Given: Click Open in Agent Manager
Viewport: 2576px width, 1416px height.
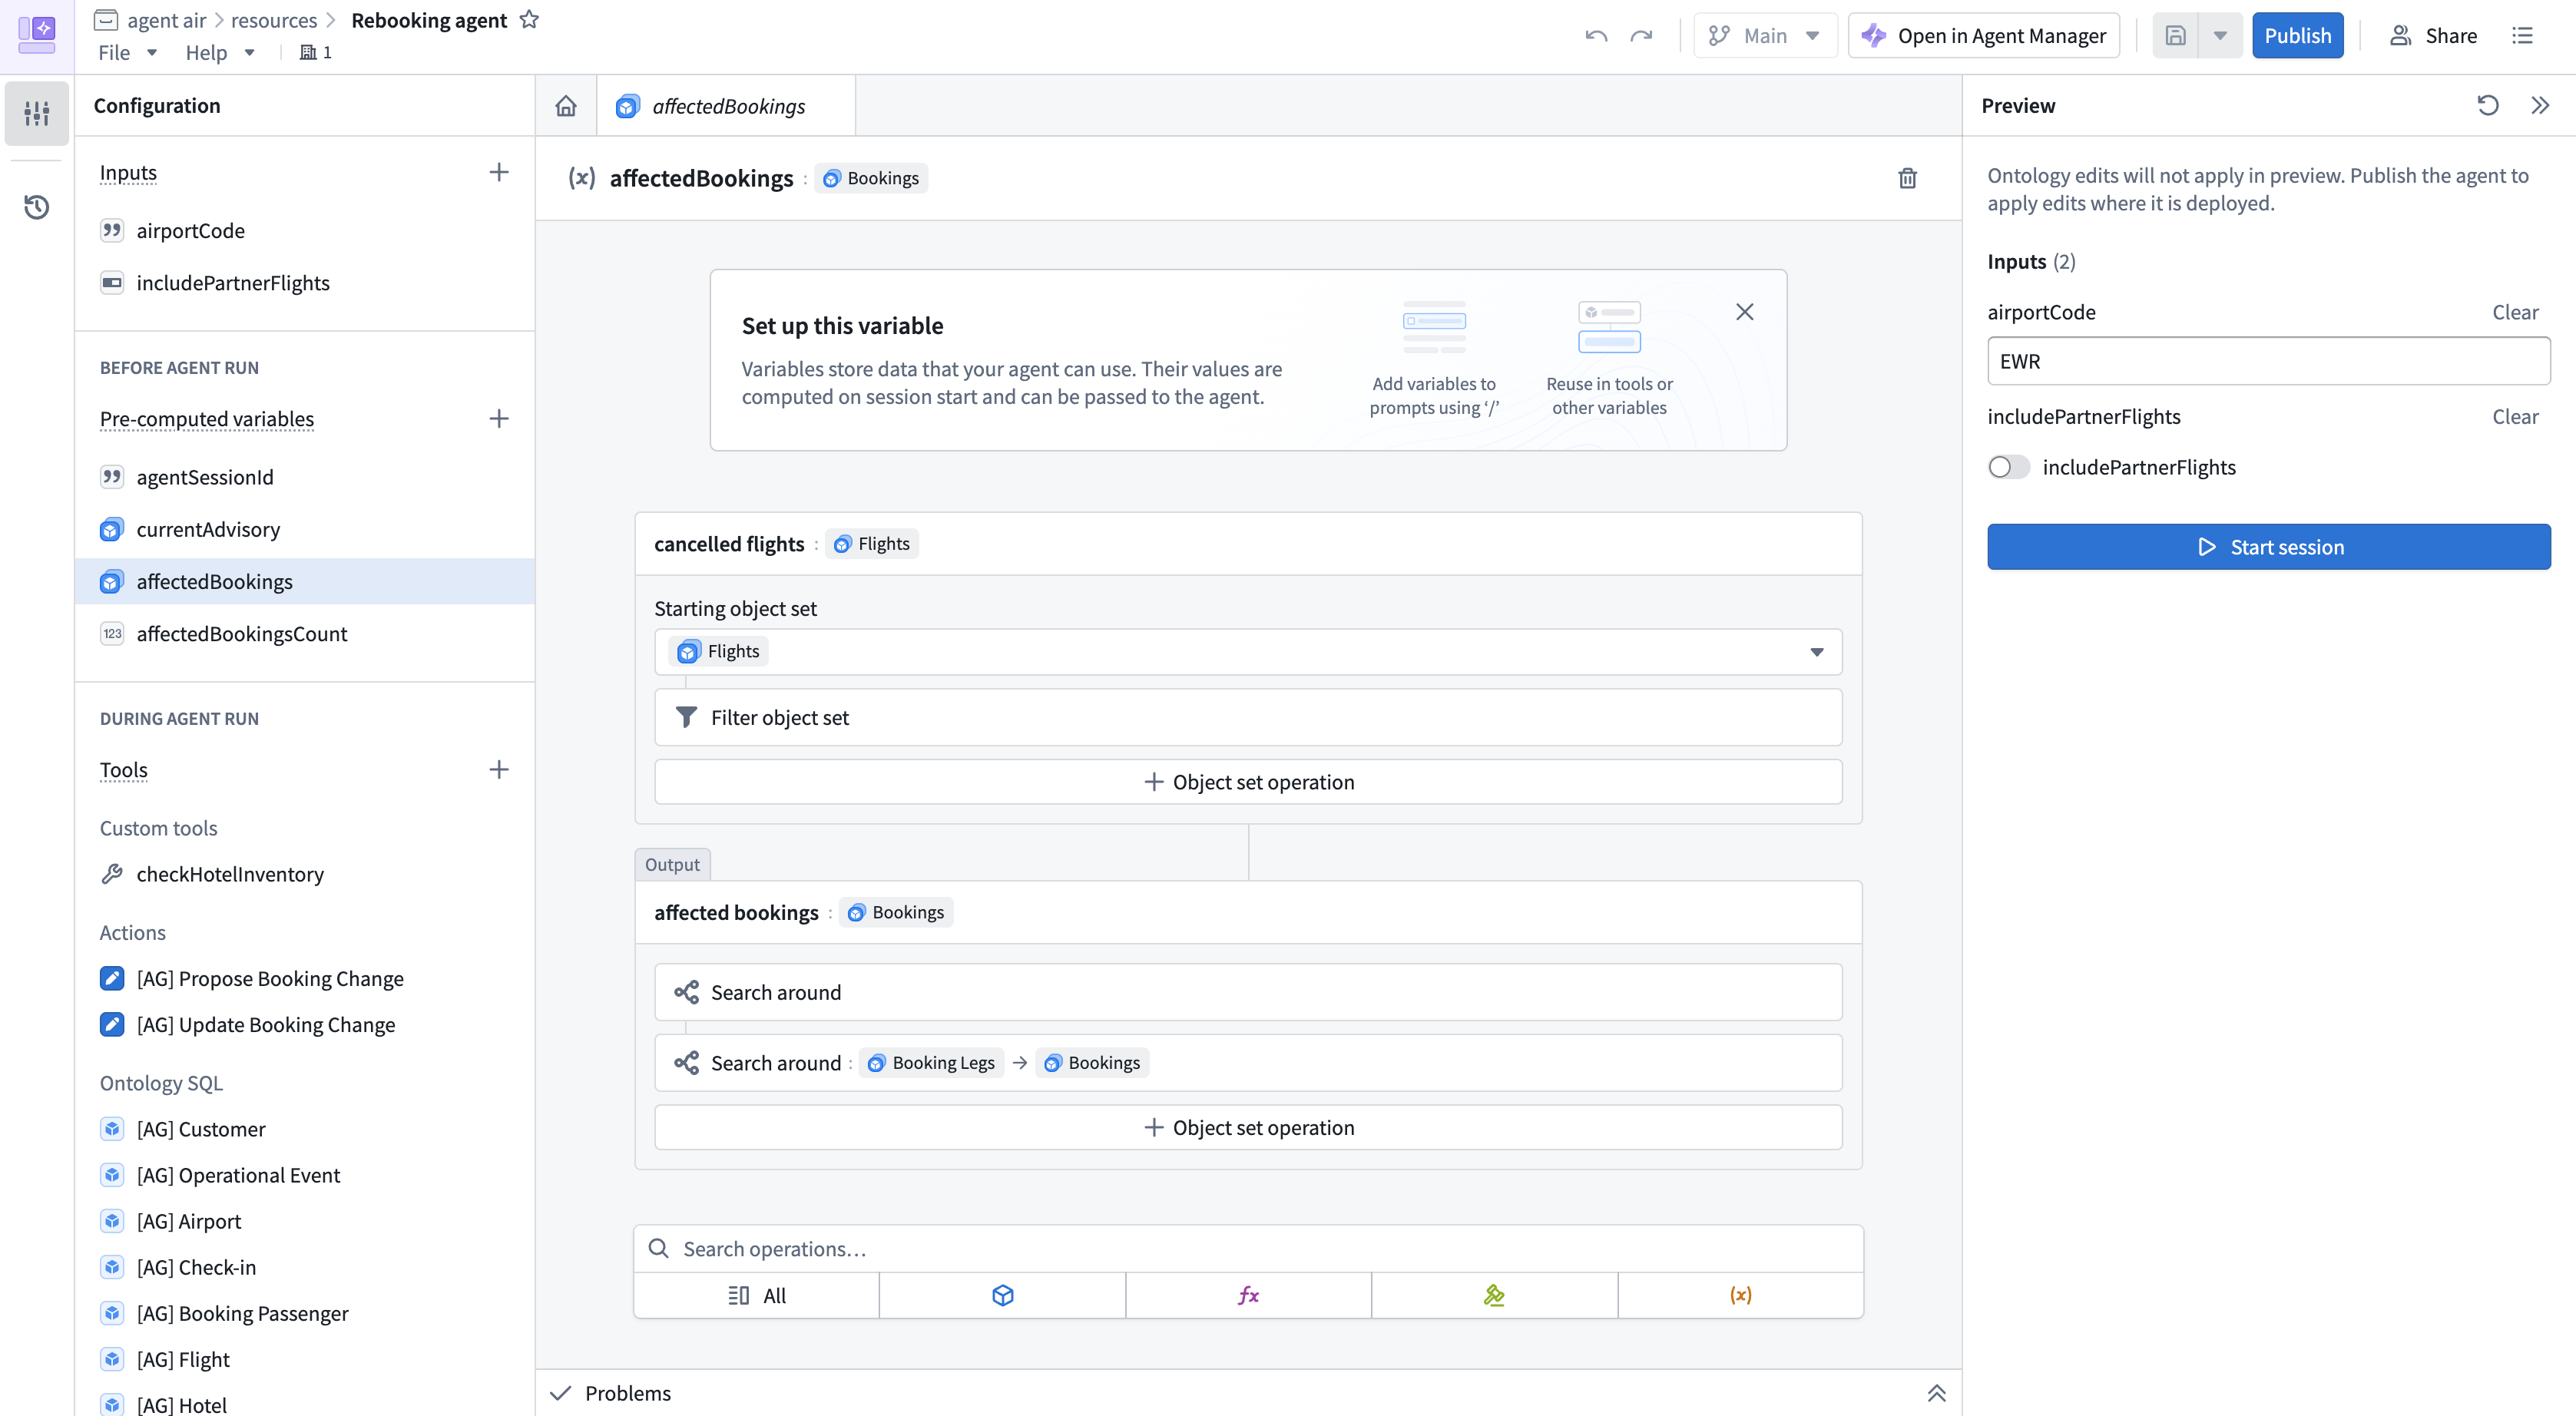Looking at the screenshot, I should pyautogui.click(x=1983, y=36).
